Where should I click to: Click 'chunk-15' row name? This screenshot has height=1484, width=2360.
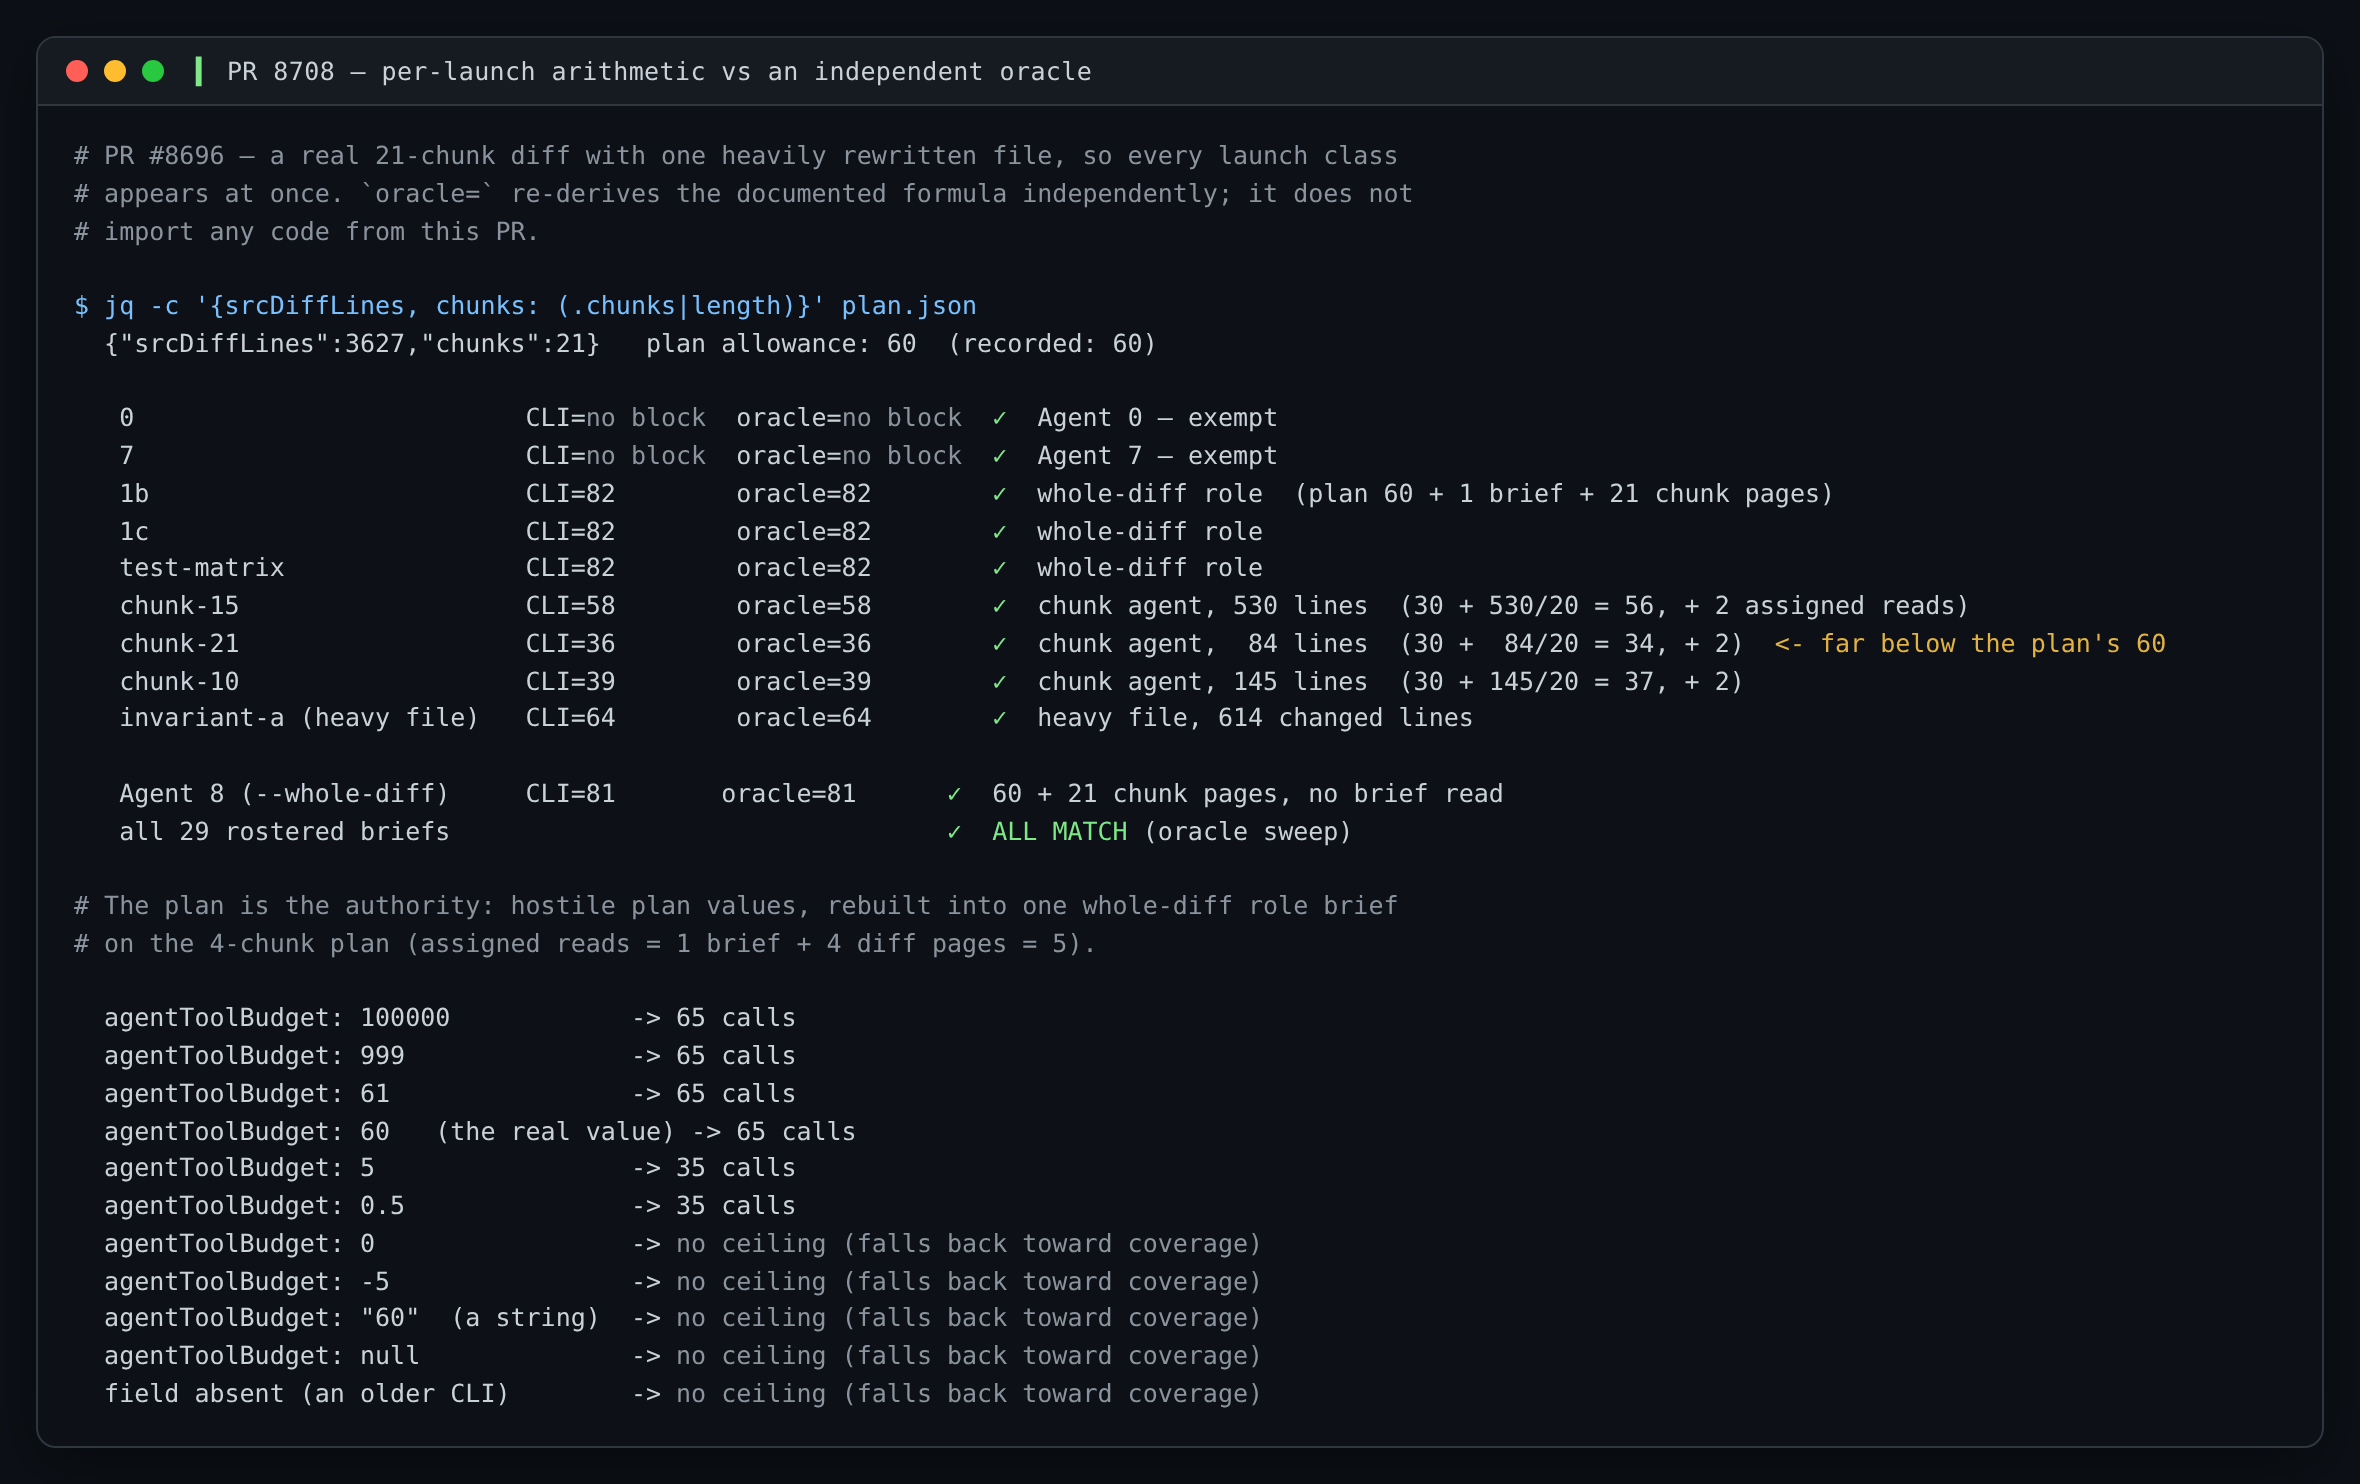[x=179, y=606]
